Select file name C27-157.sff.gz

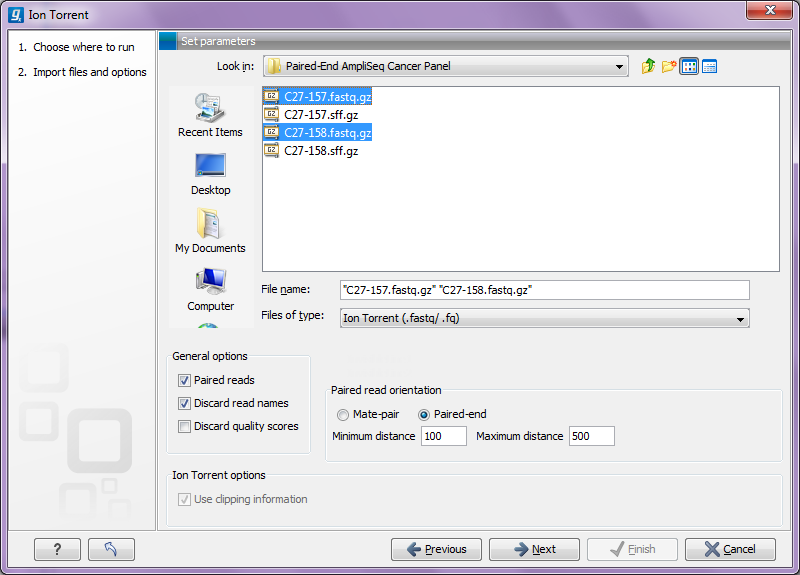click(x=321, y=115)
